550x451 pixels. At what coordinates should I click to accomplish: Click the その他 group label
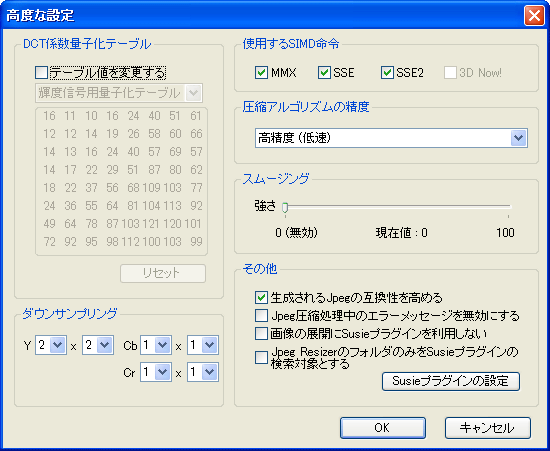(260, 269)
